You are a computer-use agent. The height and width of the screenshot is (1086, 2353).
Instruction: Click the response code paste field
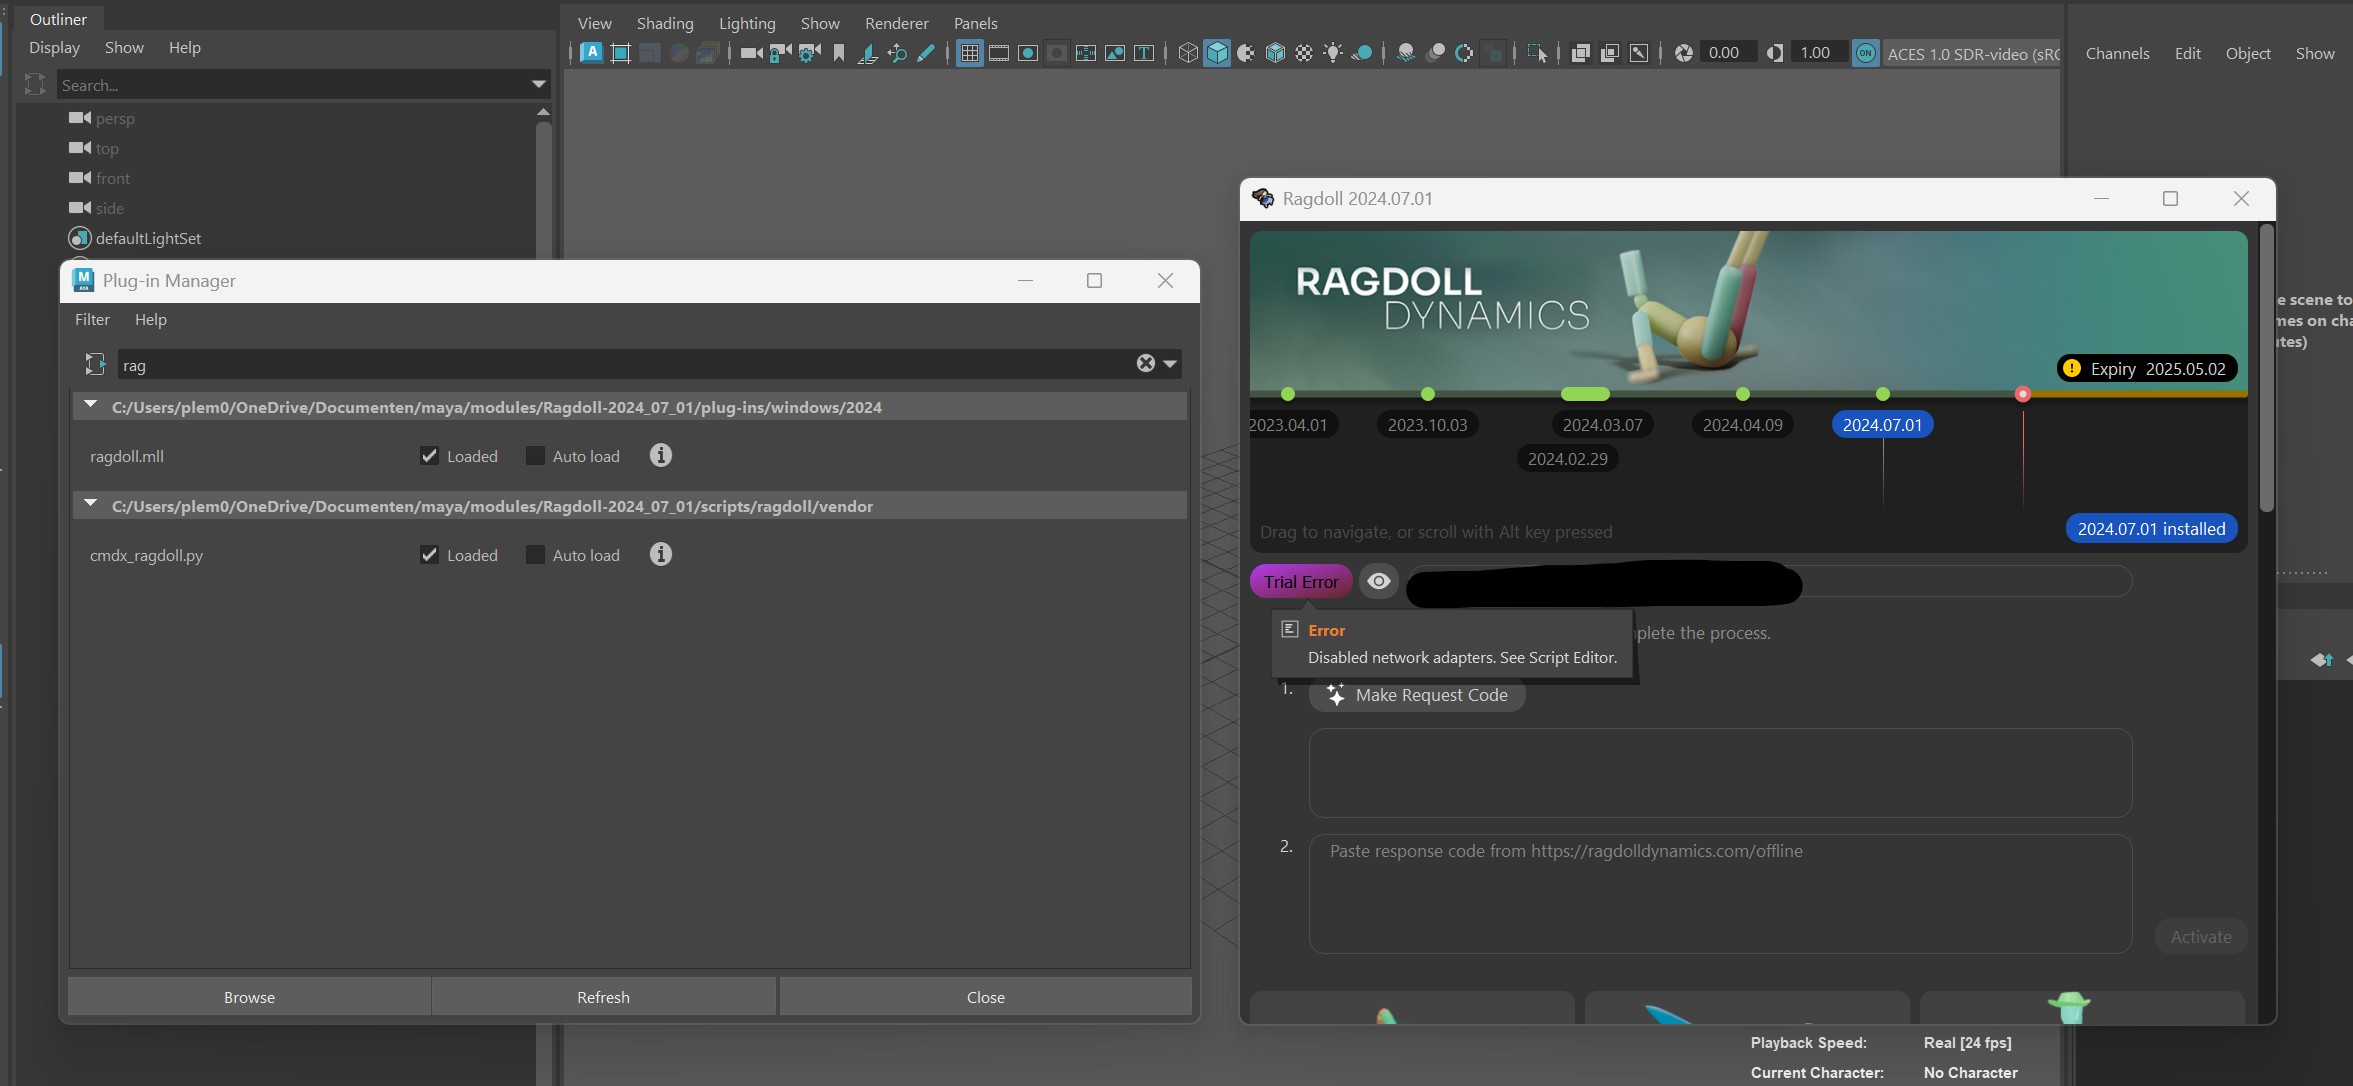tap(1720, 894)
